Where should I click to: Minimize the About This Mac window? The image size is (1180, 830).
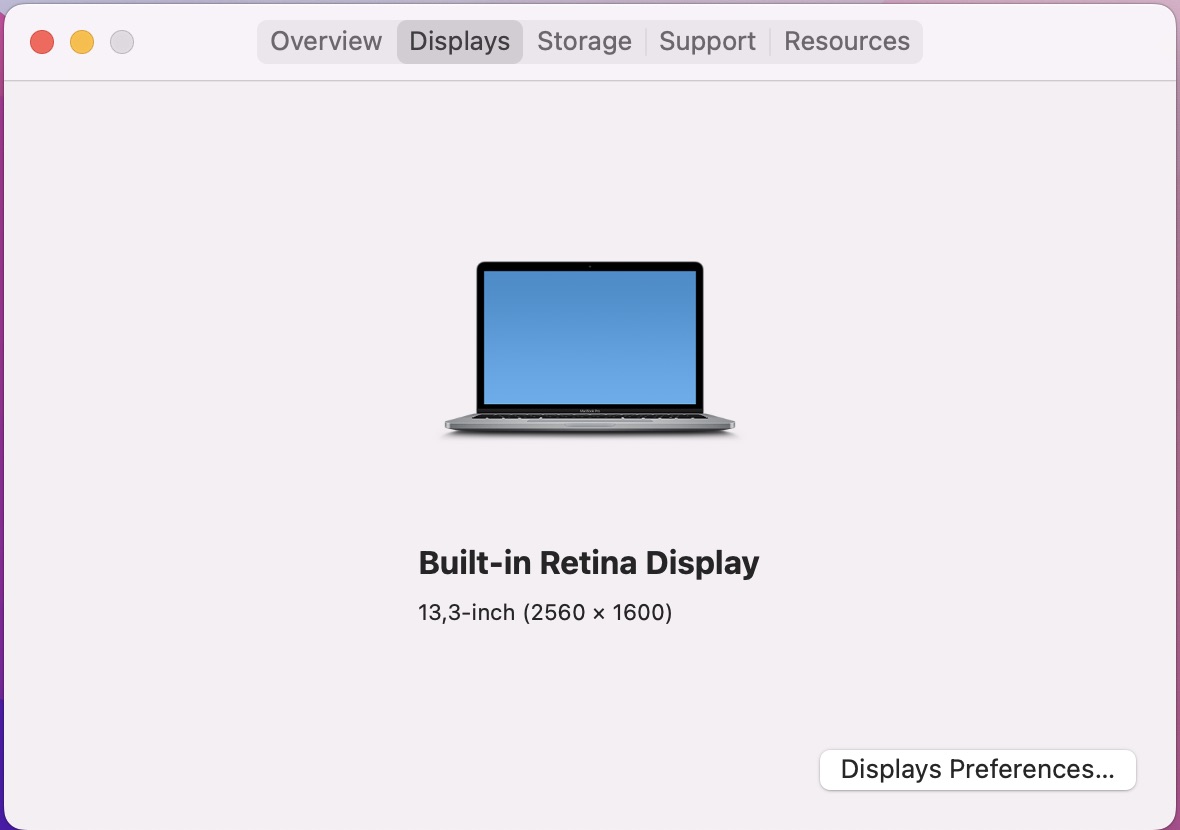pyautogui.click(x=82, y=42)
